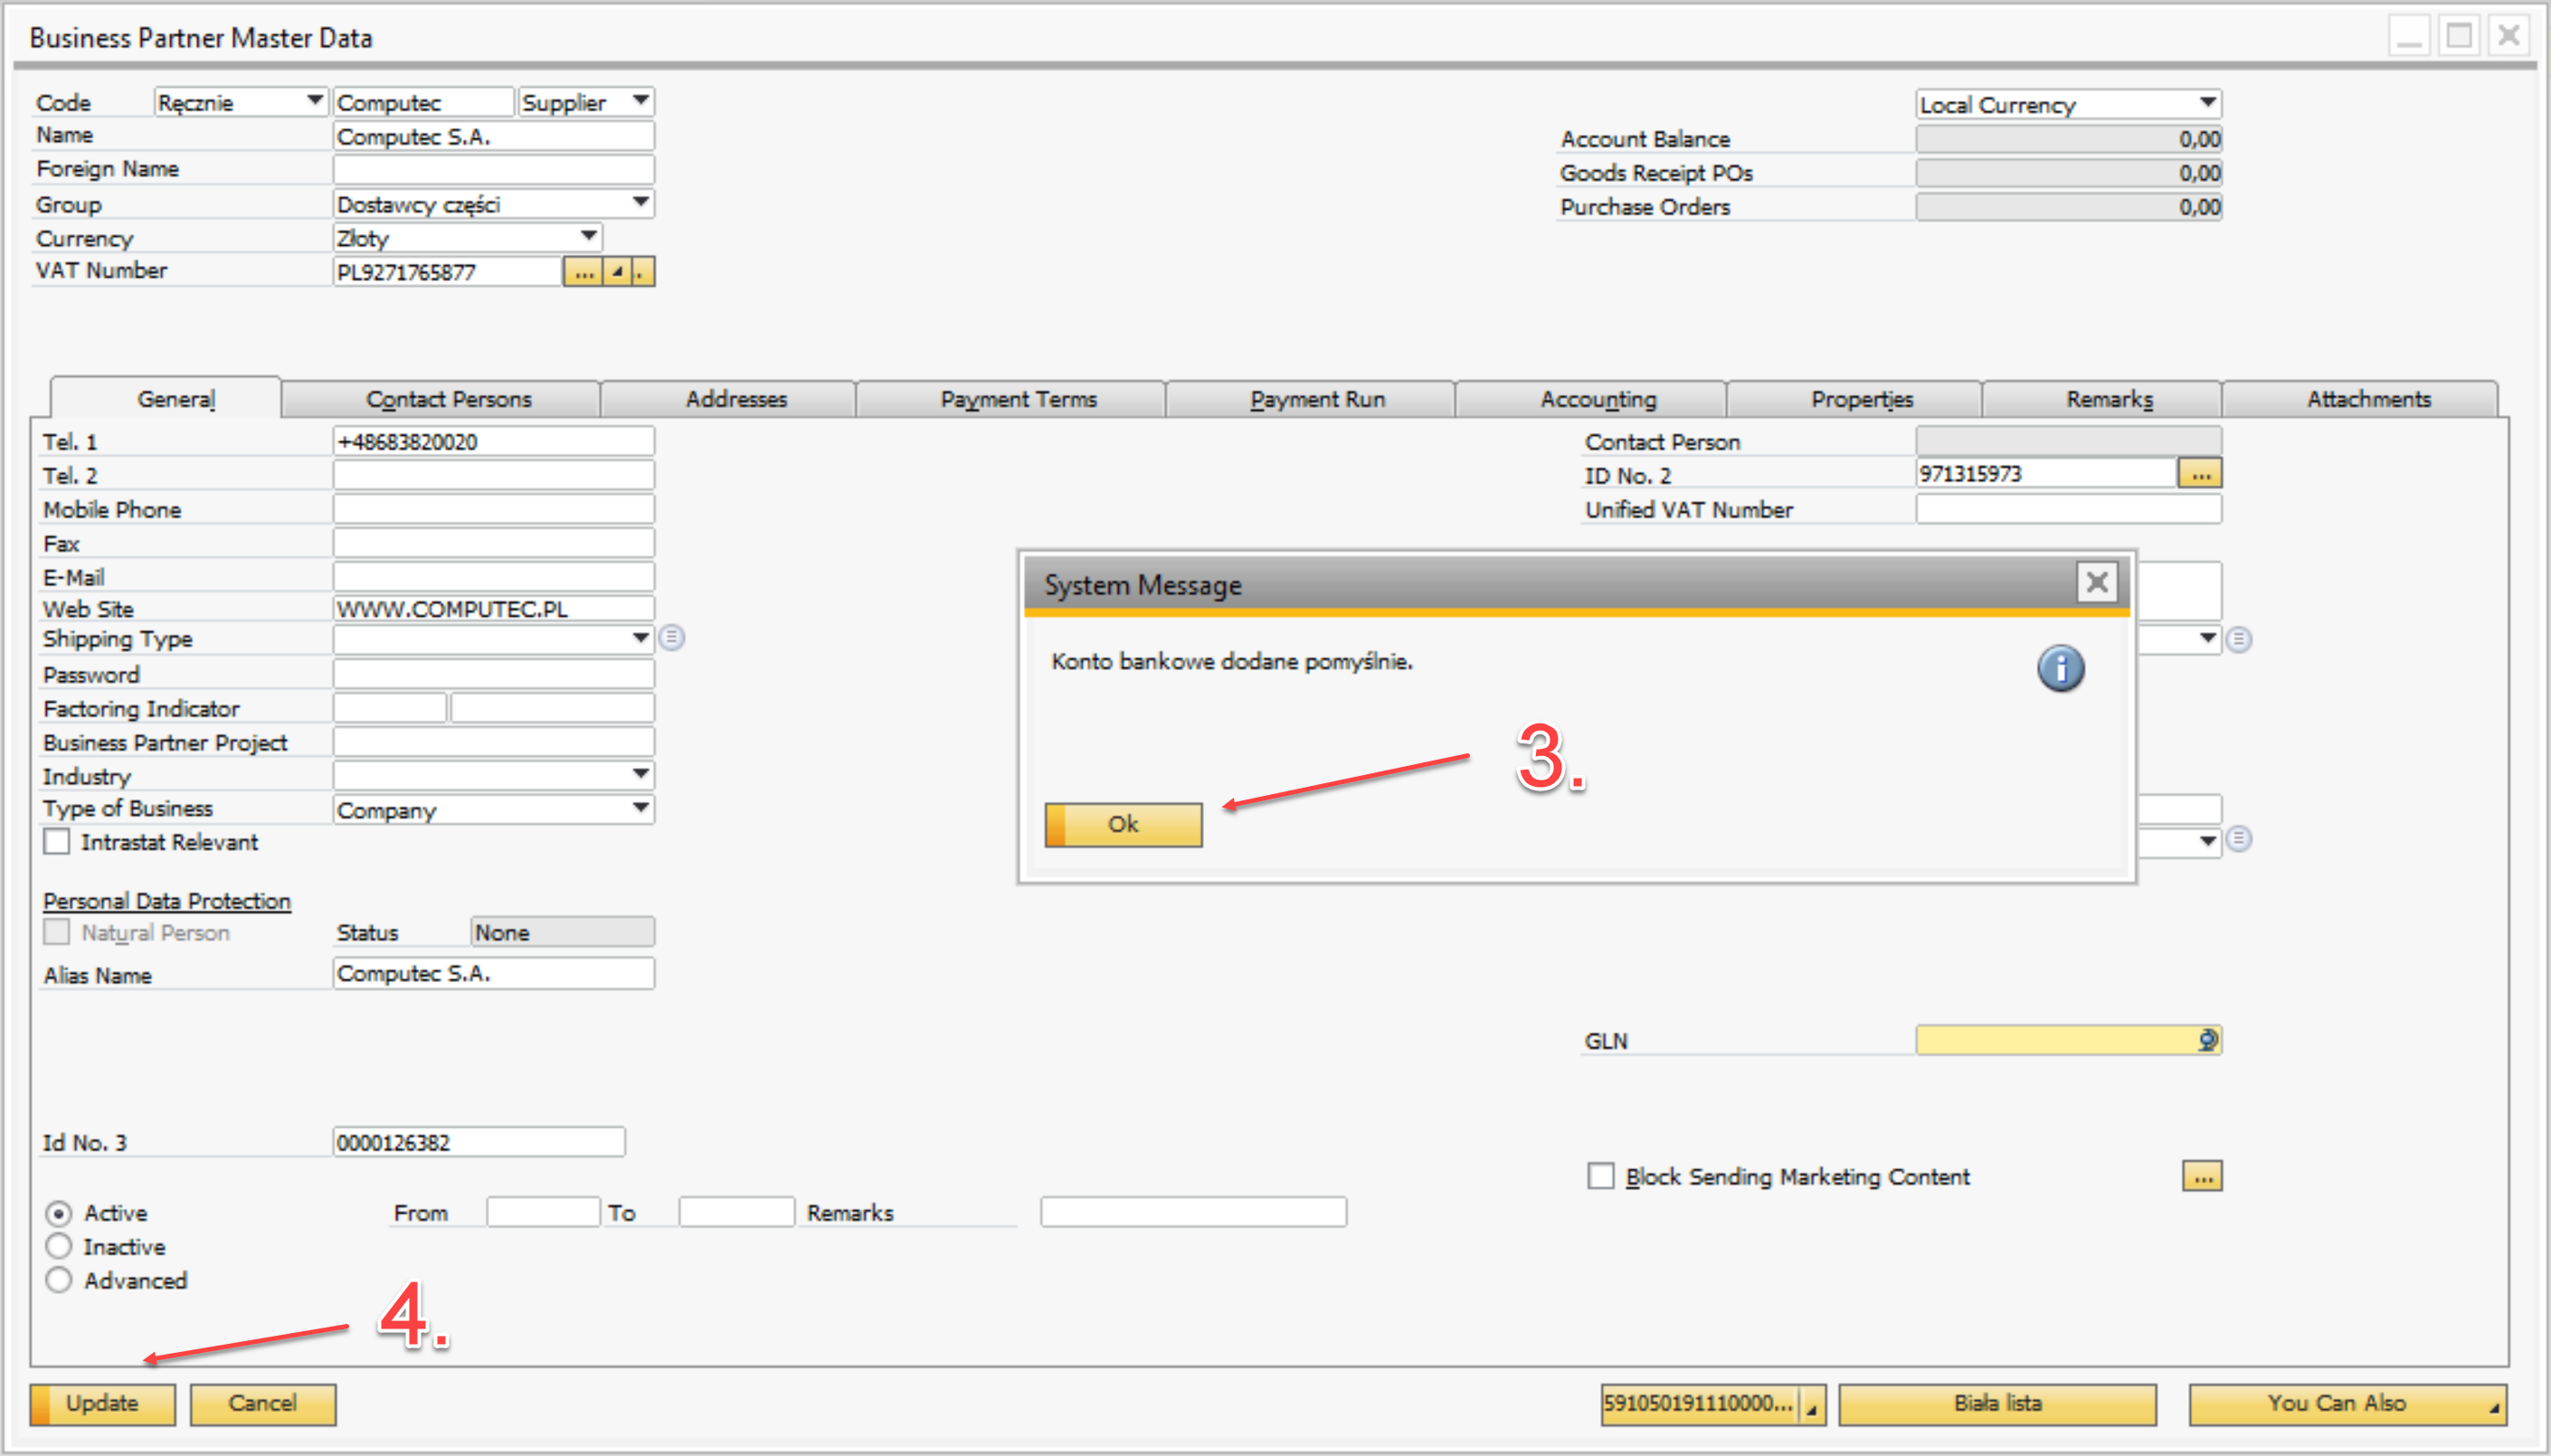The image size is (2551, 1456).
Task: Click ellipsis button next to VAT Number
Action: pos(583,272)
